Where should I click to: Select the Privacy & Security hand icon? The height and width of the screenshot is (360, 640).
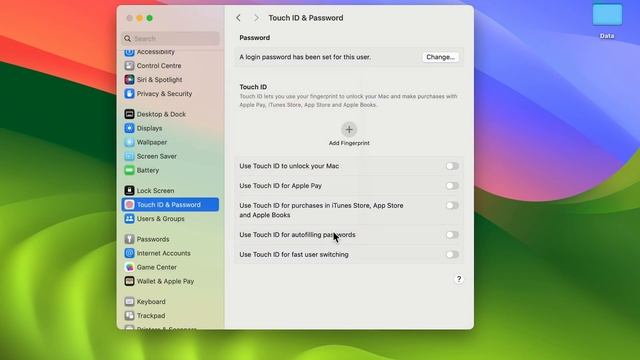click(x=129, y=93)
